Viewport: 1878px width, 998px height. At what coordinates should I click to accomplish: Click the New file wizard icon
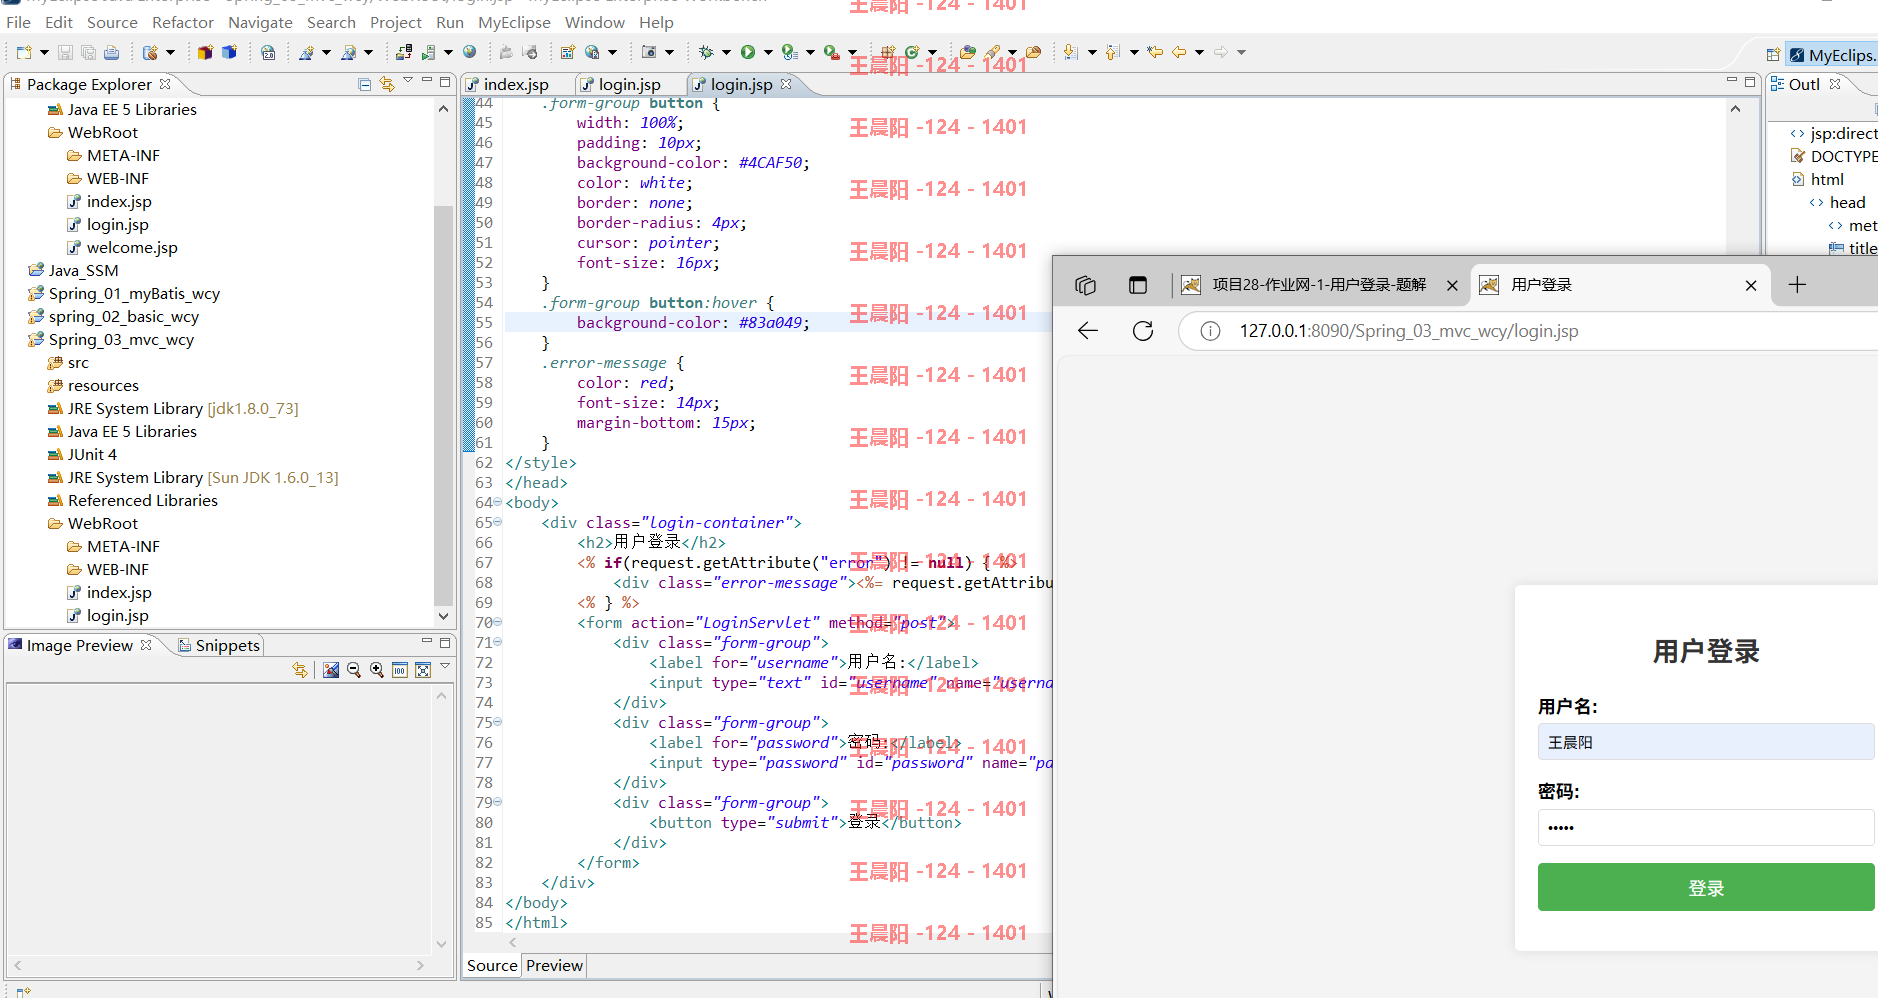point(24,53)
